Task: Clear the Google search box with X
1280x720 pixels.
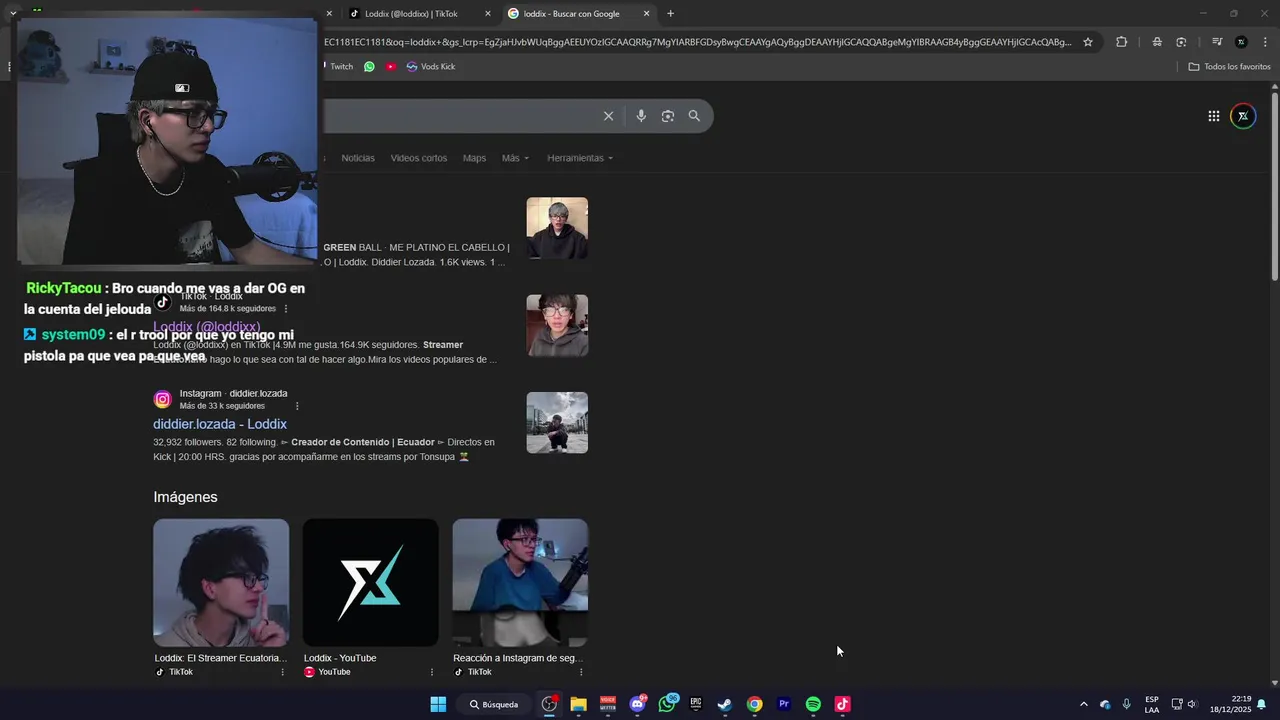Action: pyautogui.click(x=608, y=116)
